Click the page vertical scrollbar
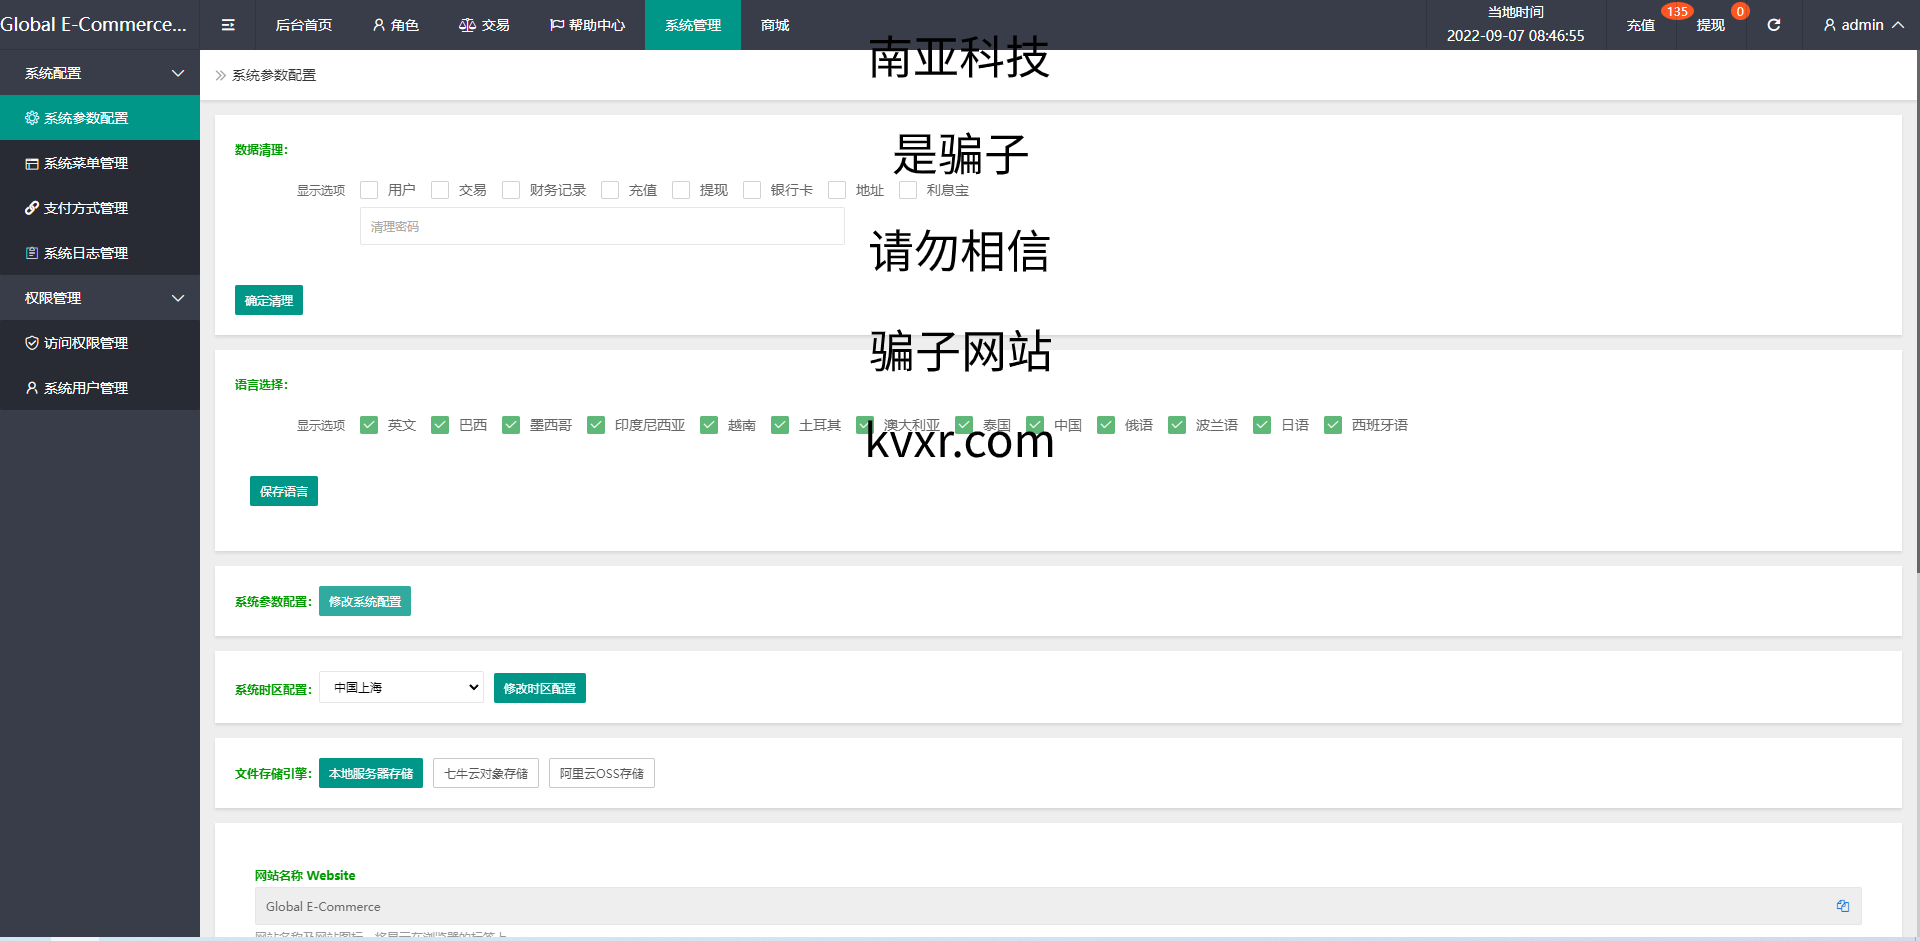Image resolution: width=1920 pixels, height=941 pixels. [x=1916, y=310]
